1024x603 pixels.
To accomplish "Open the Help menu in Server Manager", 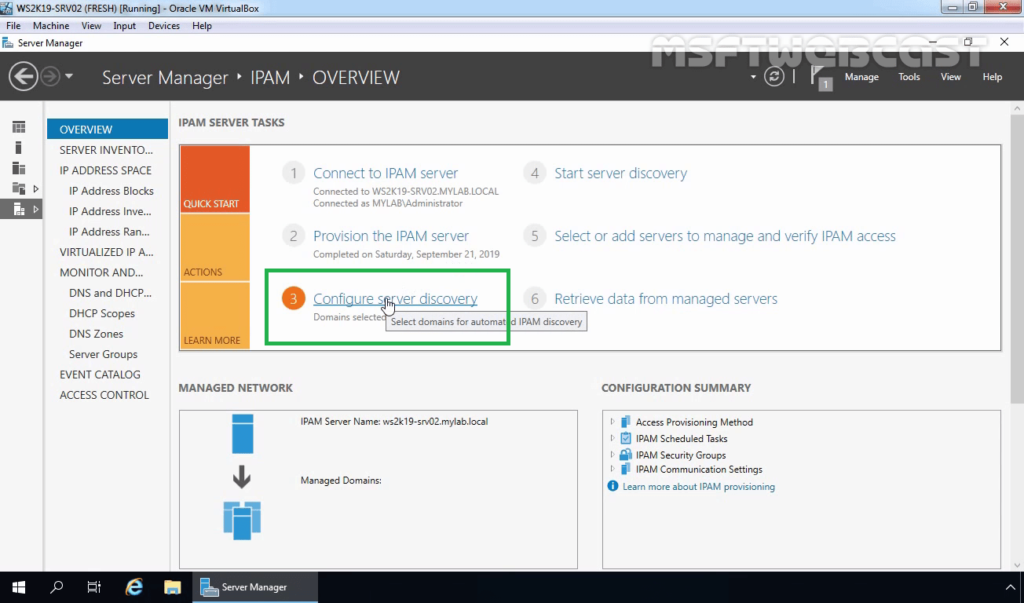I will pyautogui.click(x=992, y=77).
